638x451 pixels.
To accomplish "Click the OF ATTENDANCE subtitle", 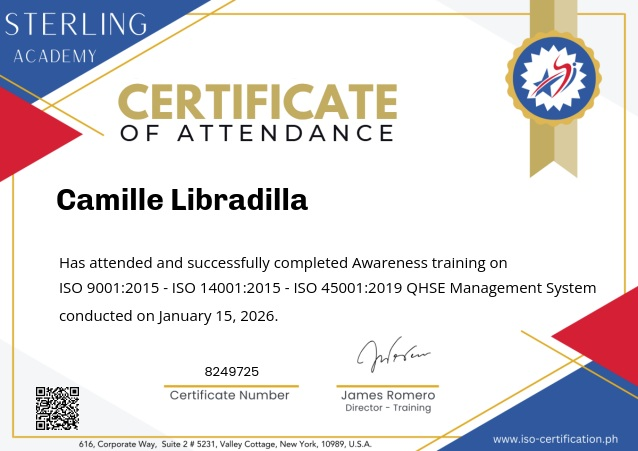I will 257,133.
